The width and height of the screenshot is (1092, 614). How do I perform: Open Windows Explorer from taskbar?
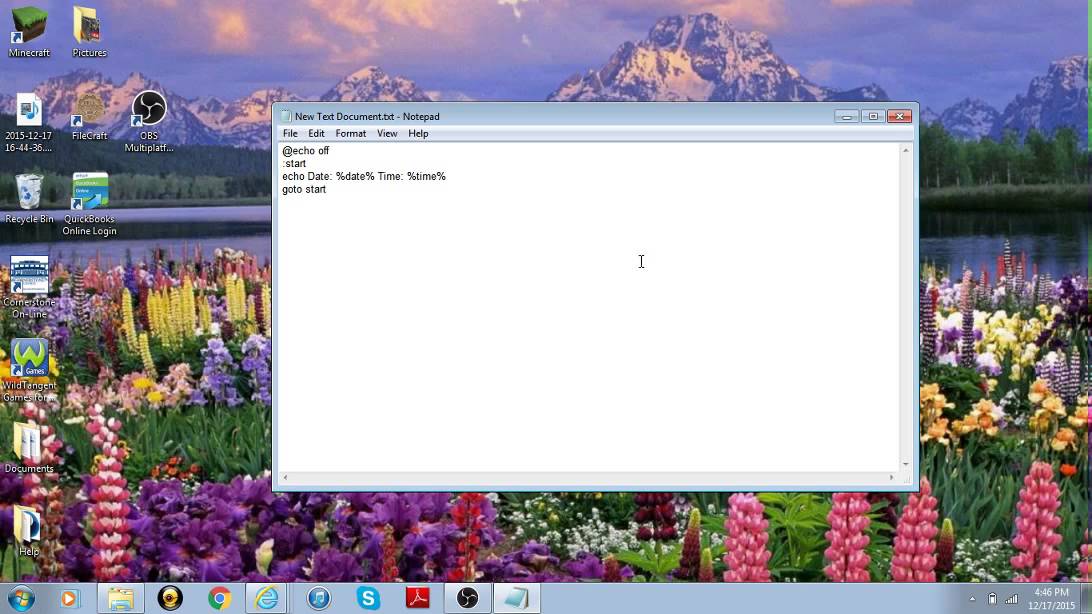point(120,599)
